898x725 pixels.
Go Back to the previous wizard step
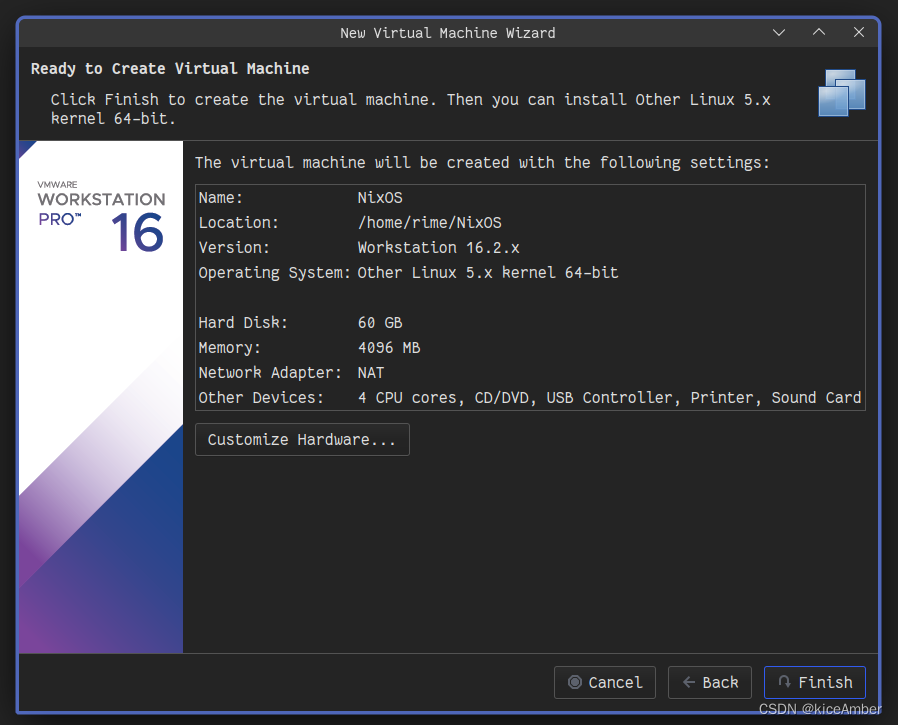[710, 682]
